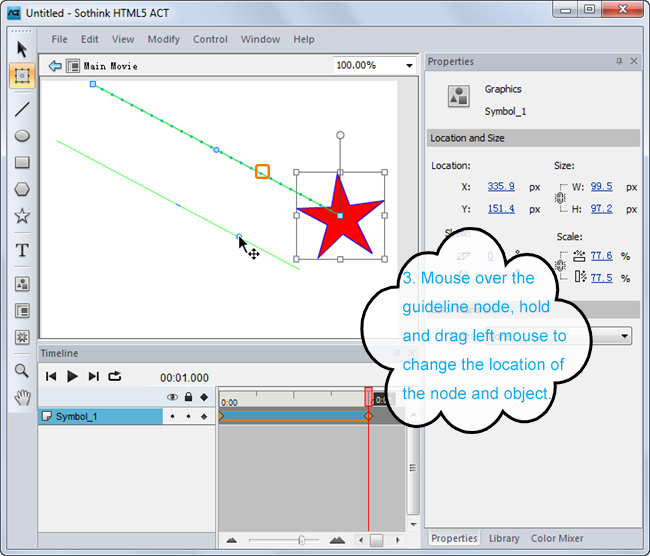This screenshot has height=556, width=650.
Task: Click the timeline zoom slider handle
Action: point(301,540)
